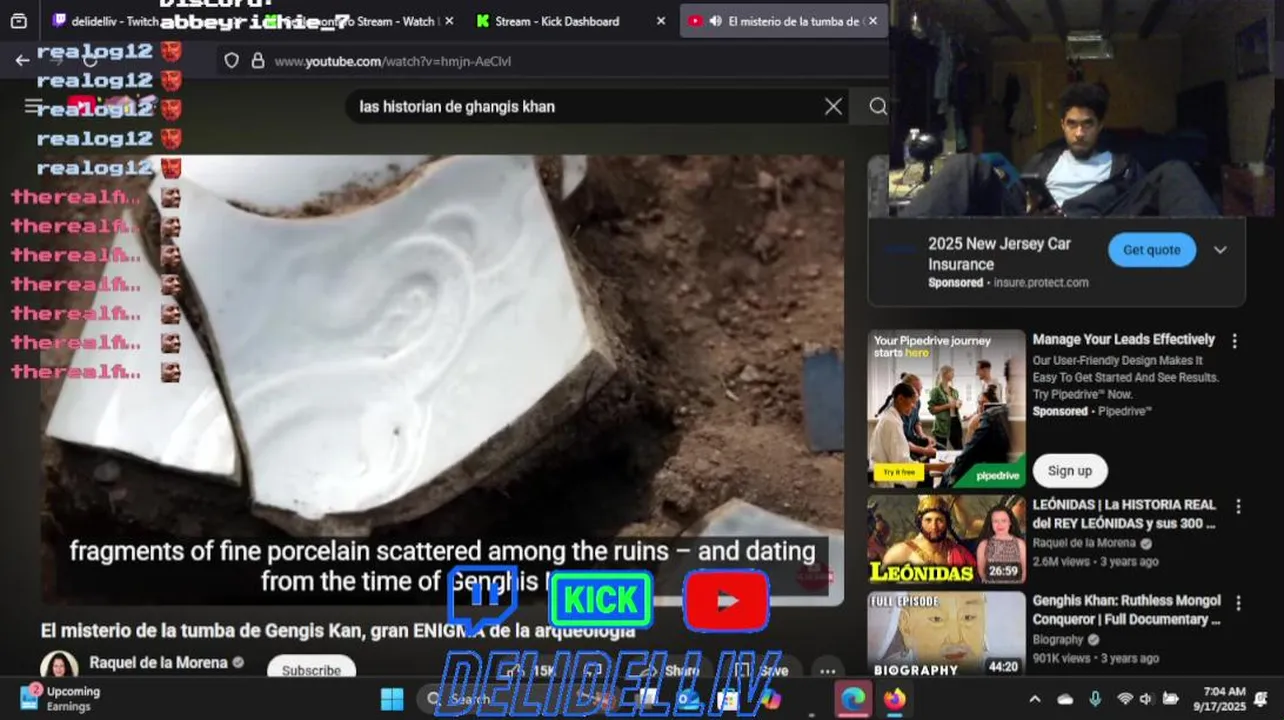
Task: Subscribe to Raquel de la Morena channel
Action: pos(311,670)
